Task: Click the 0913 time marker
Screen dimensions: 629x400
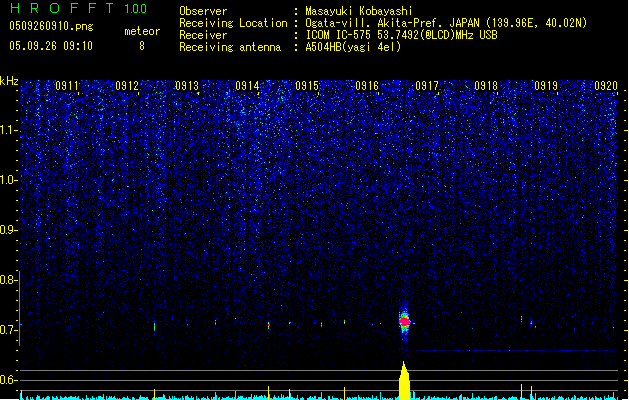Action: [x=187, y=86]
